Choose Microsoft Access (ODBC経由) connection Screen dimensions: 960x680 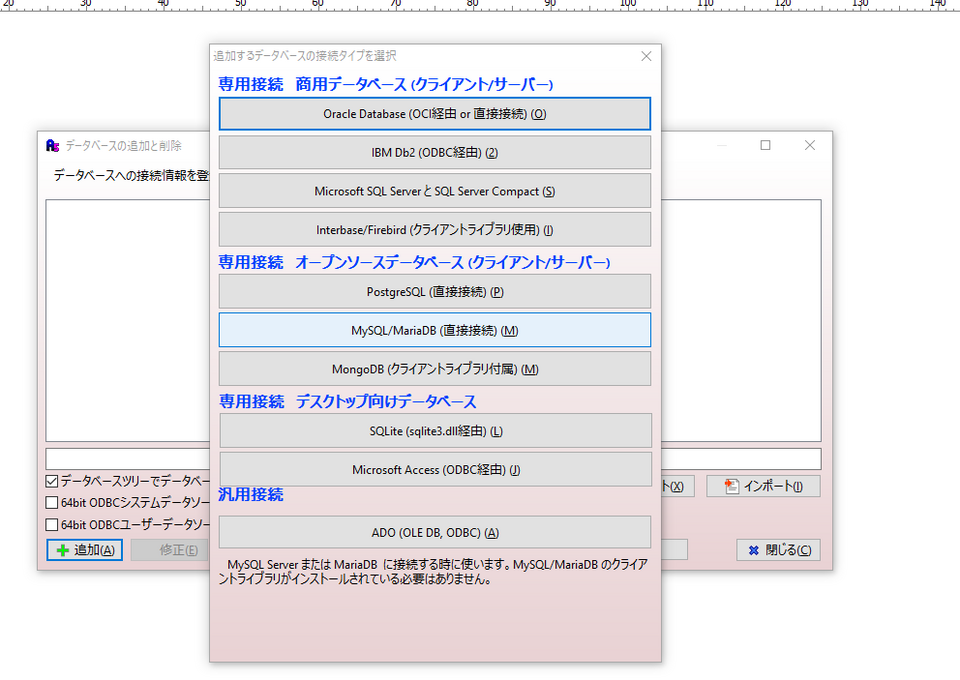click(x=435, y=469)
